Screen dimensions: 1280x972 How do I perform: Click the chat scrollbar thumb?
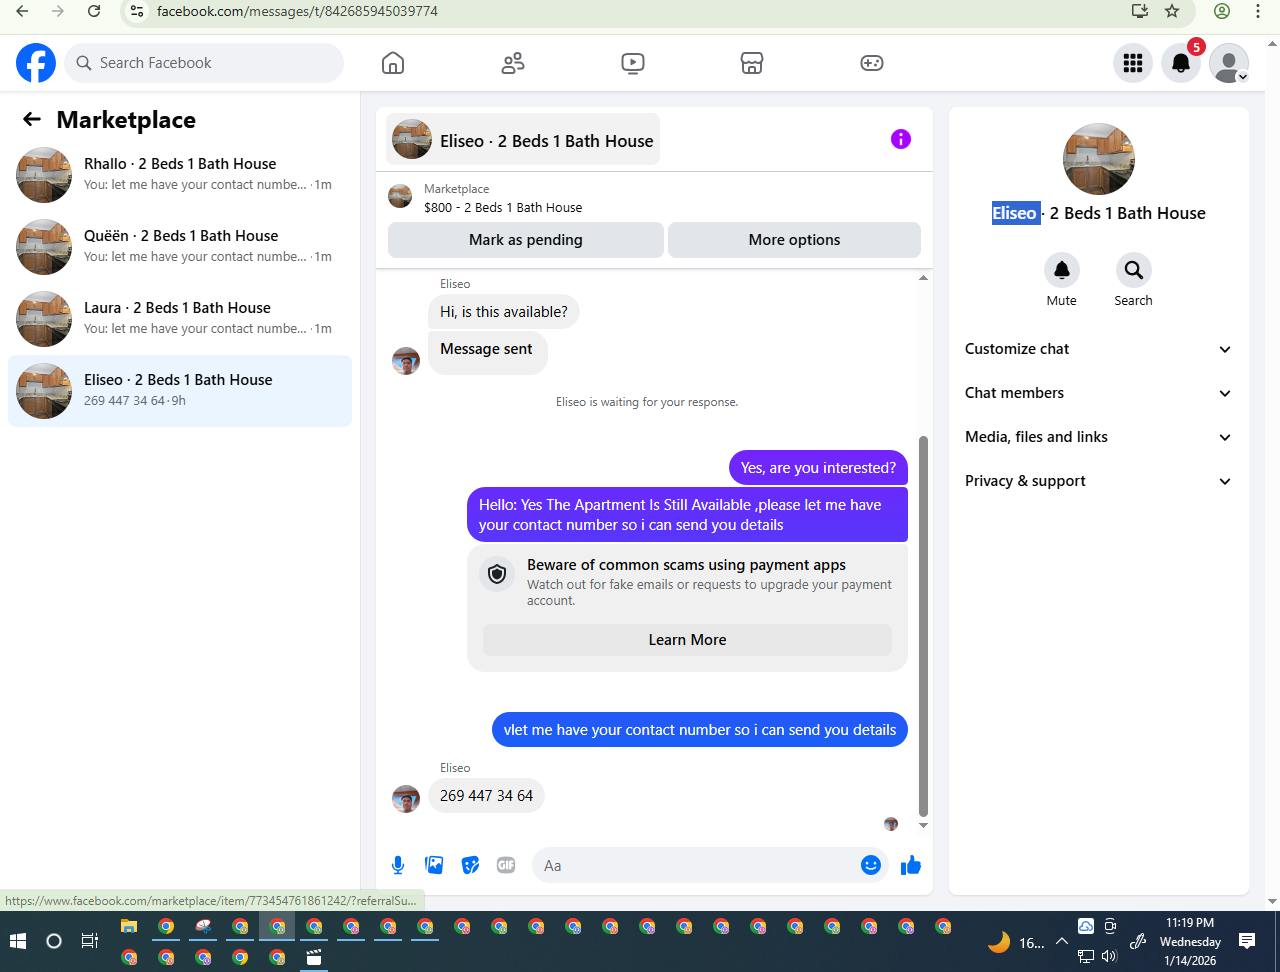923,625
